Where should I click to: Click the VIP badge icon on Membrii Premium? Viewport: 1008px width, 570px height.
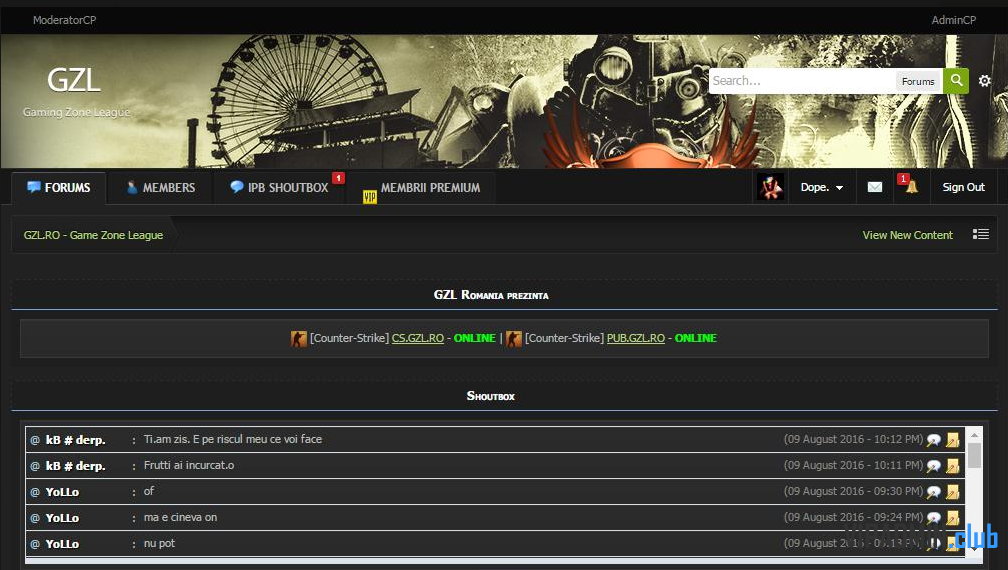[x=370, y=197]
